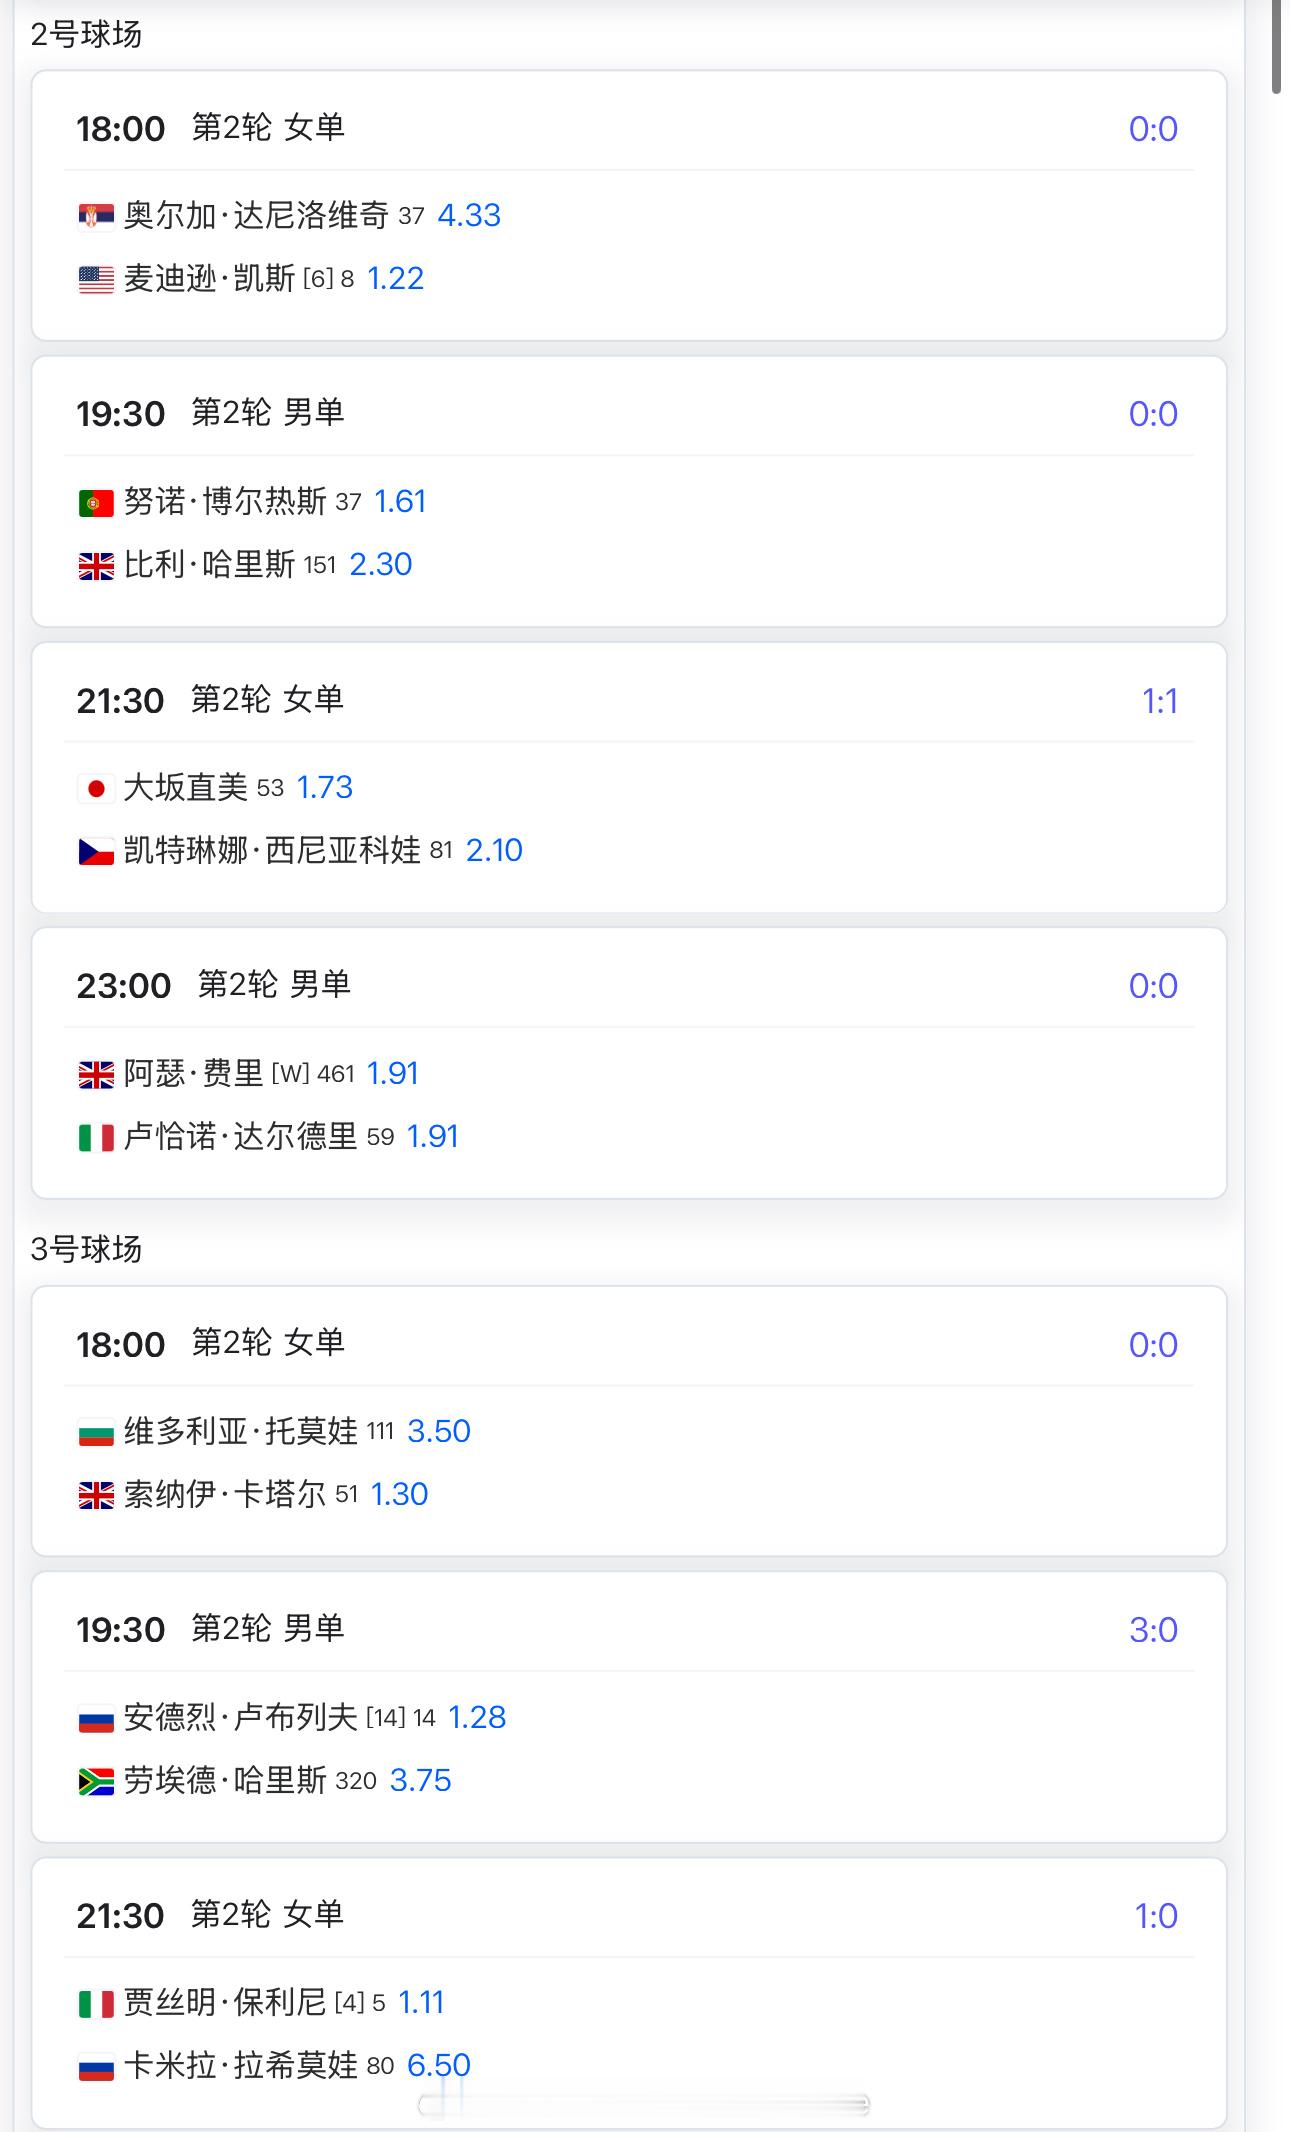Screen dimensions: 1290x2132
Task: Select odds 4.33 for 奥尔加·达尼洛维奇
Action: (469, 216)
